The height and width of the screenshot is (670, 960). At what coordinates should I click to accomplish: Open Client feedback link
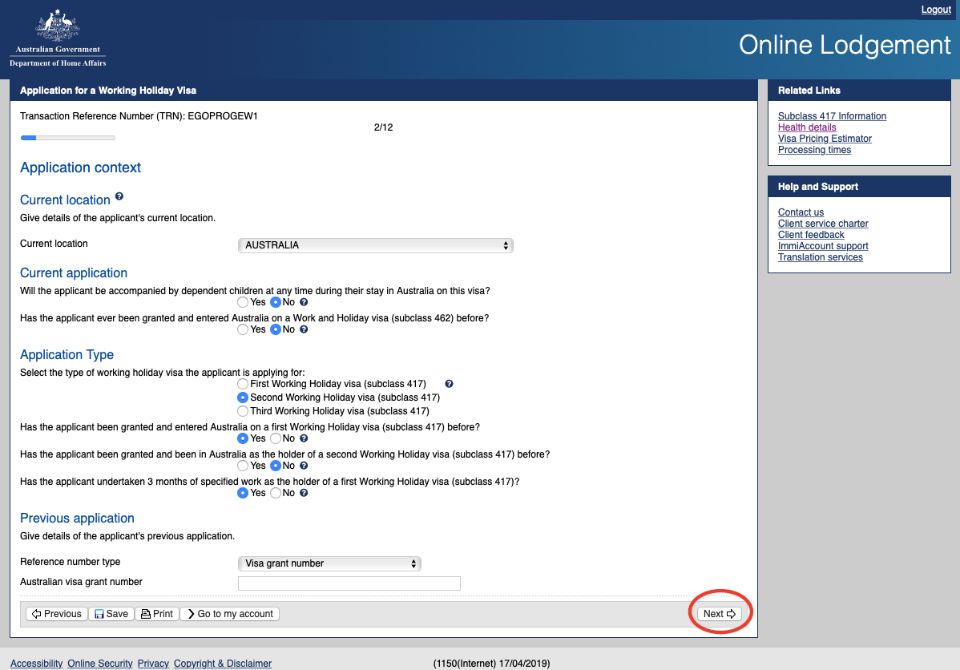pyautogui.click(x=811, y=235)
